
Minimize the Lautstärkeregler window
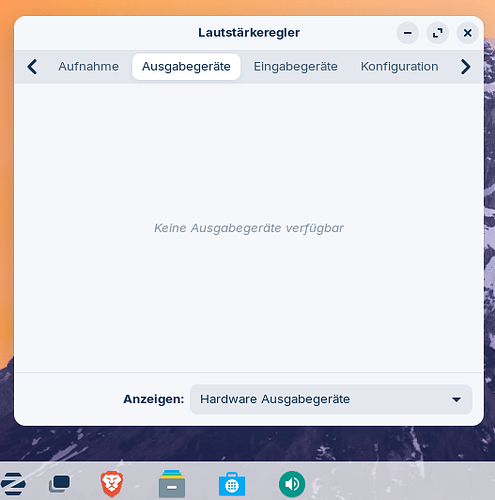pyautogui.click(x=407, y=33)
